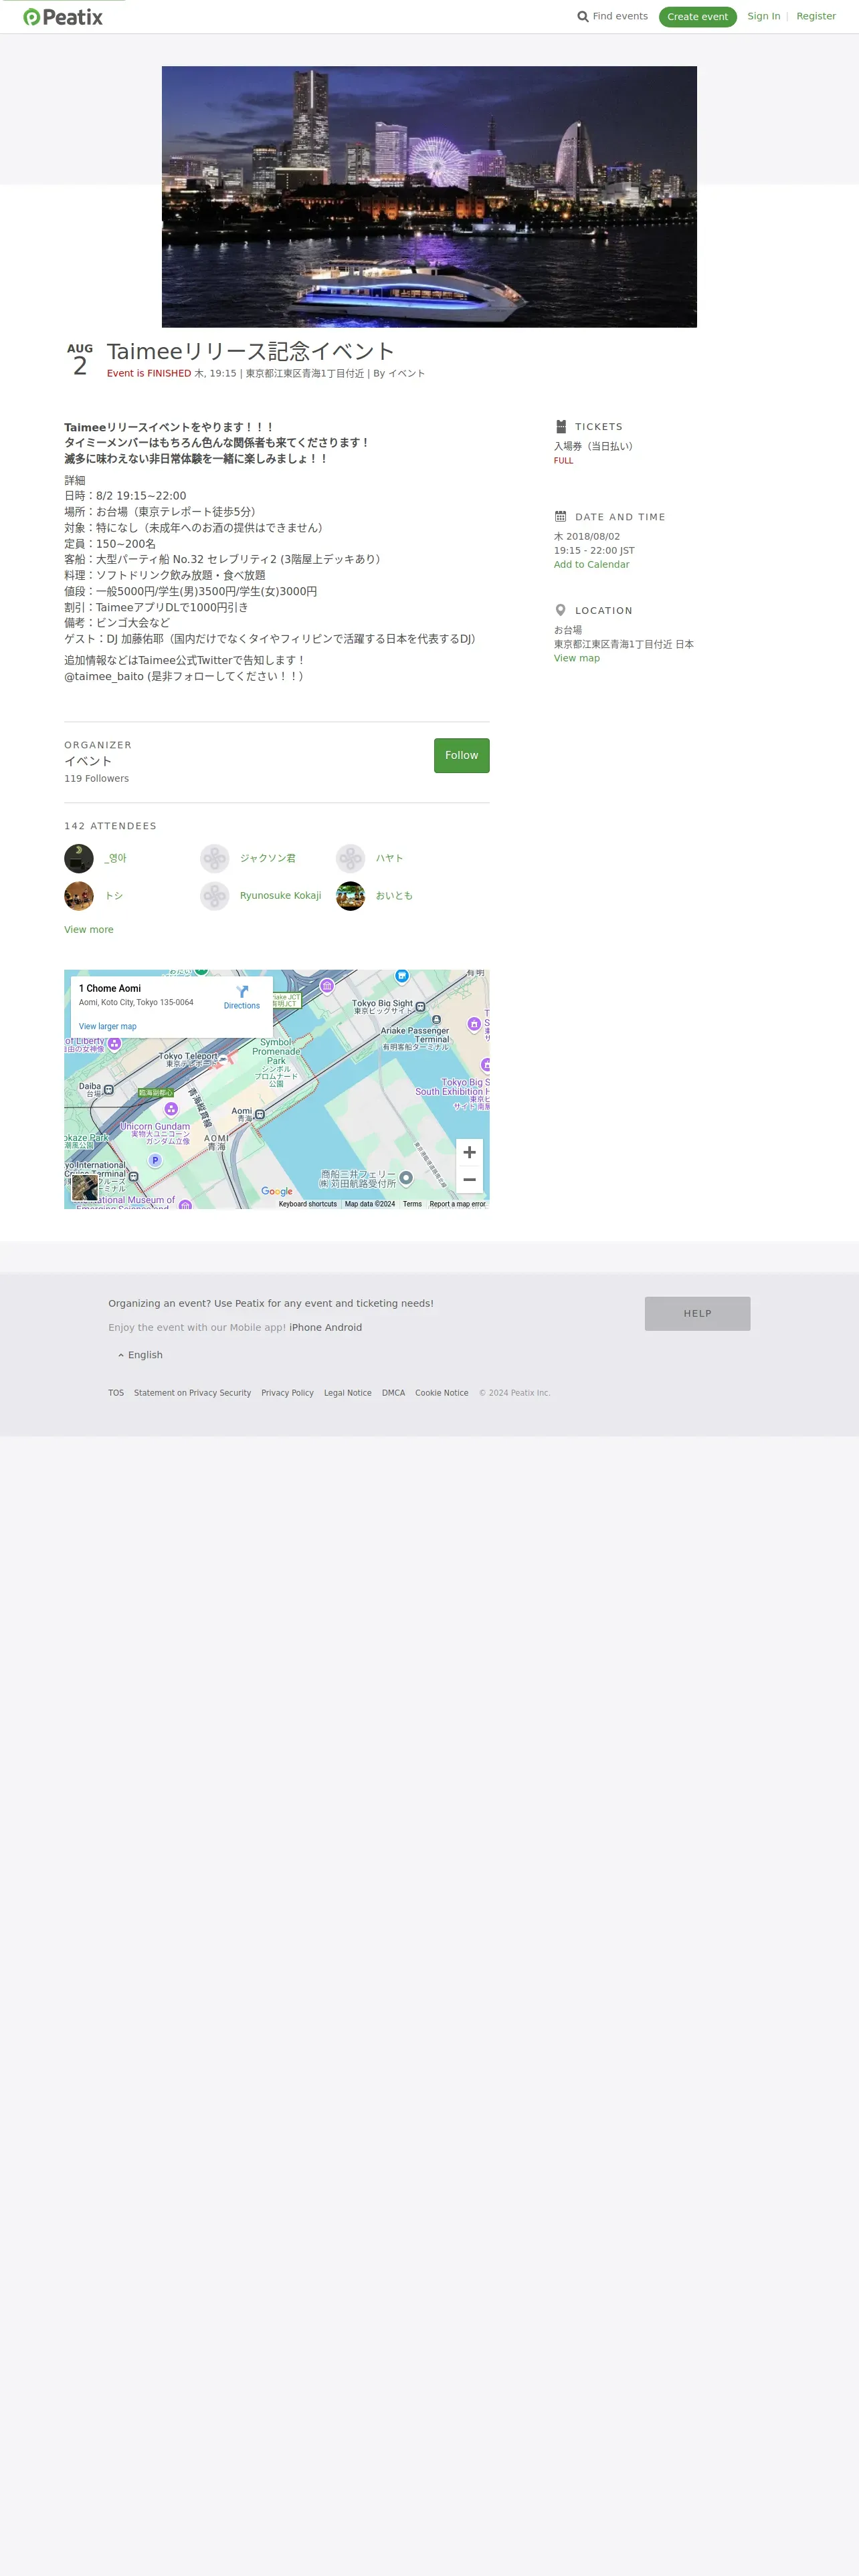859x2576 pixels.
Task: Click Statue of Liberty marker on map
Action: [115, 1044]
